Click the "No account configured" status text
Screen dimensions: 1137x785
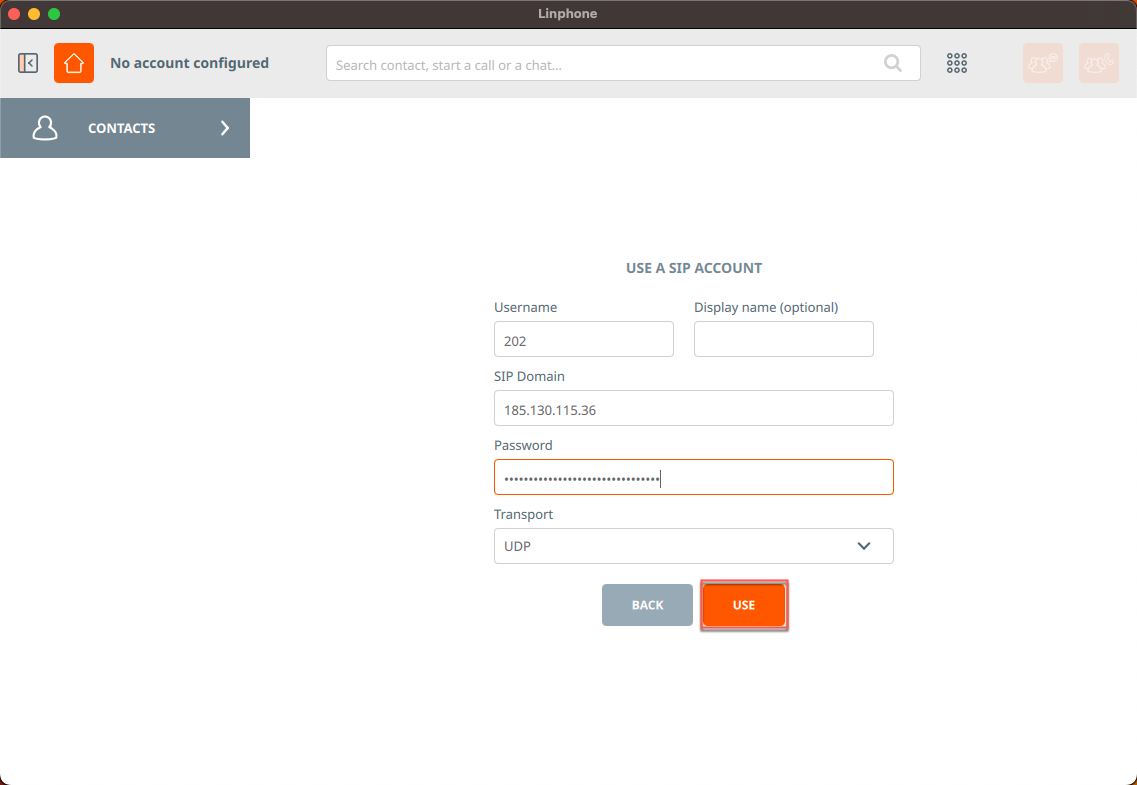point(189,63)
